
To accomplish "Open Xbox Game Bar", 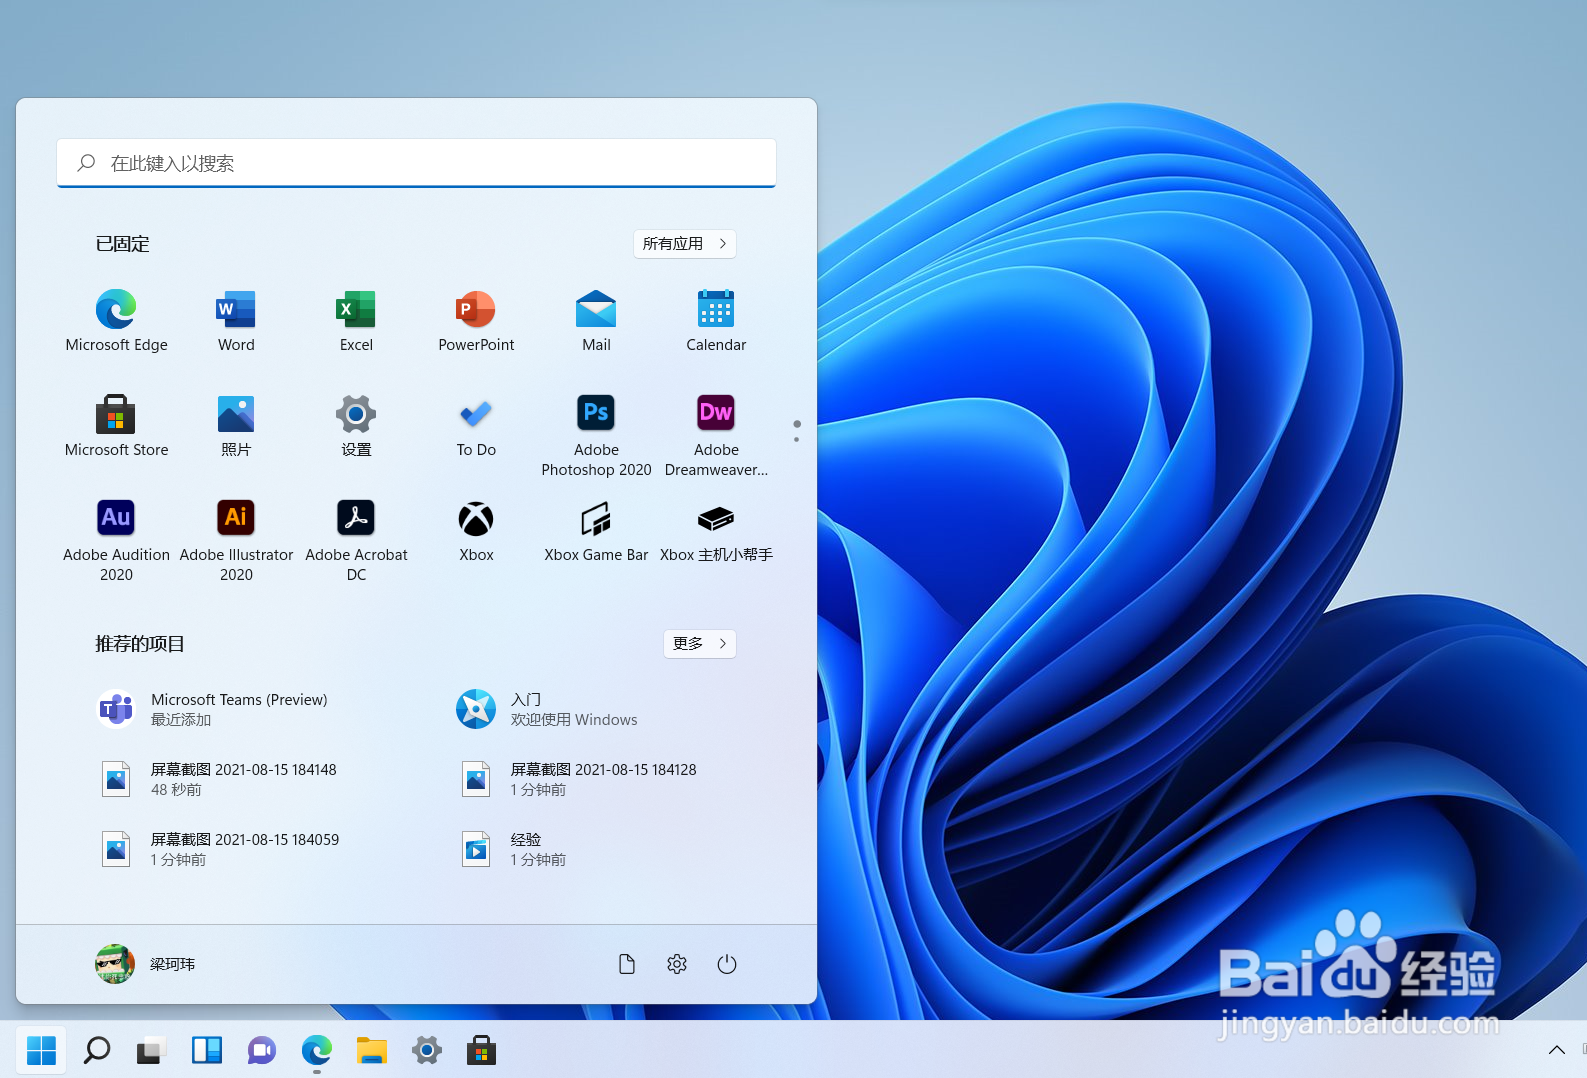I will [x=596, y=531].
